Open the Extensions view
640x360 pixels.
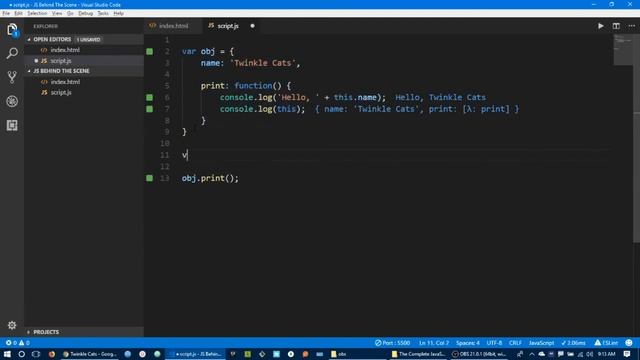click(12, 125)
